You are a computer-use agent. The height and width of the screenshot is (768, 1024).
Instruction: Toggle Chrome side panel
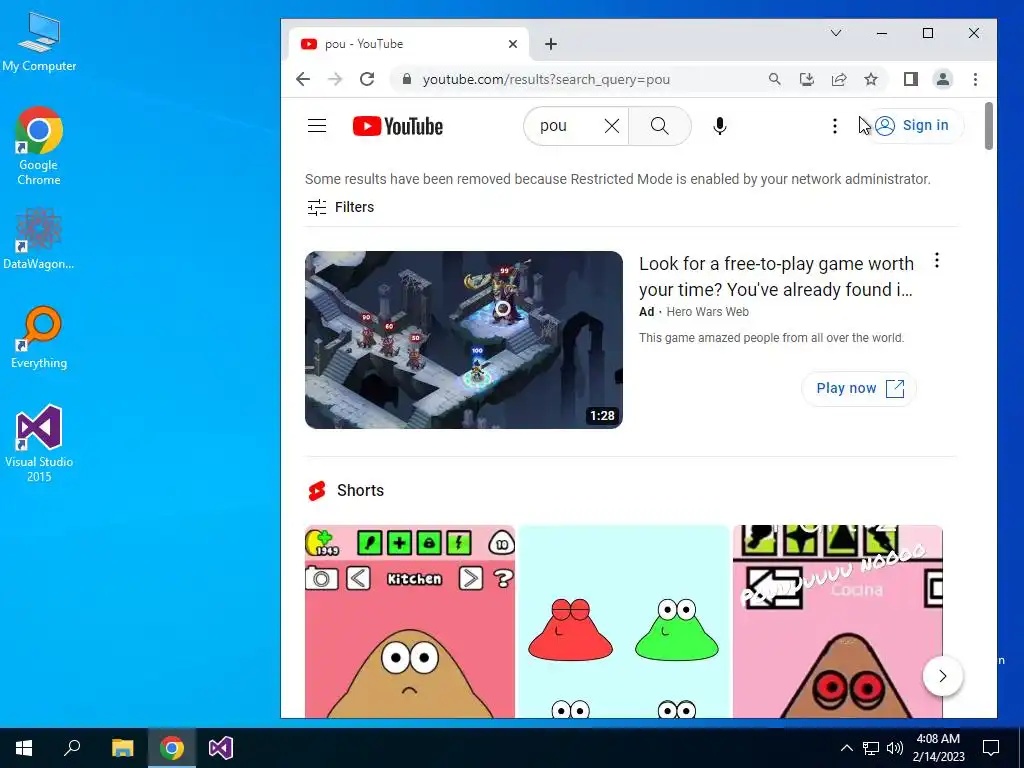(910, 80)
